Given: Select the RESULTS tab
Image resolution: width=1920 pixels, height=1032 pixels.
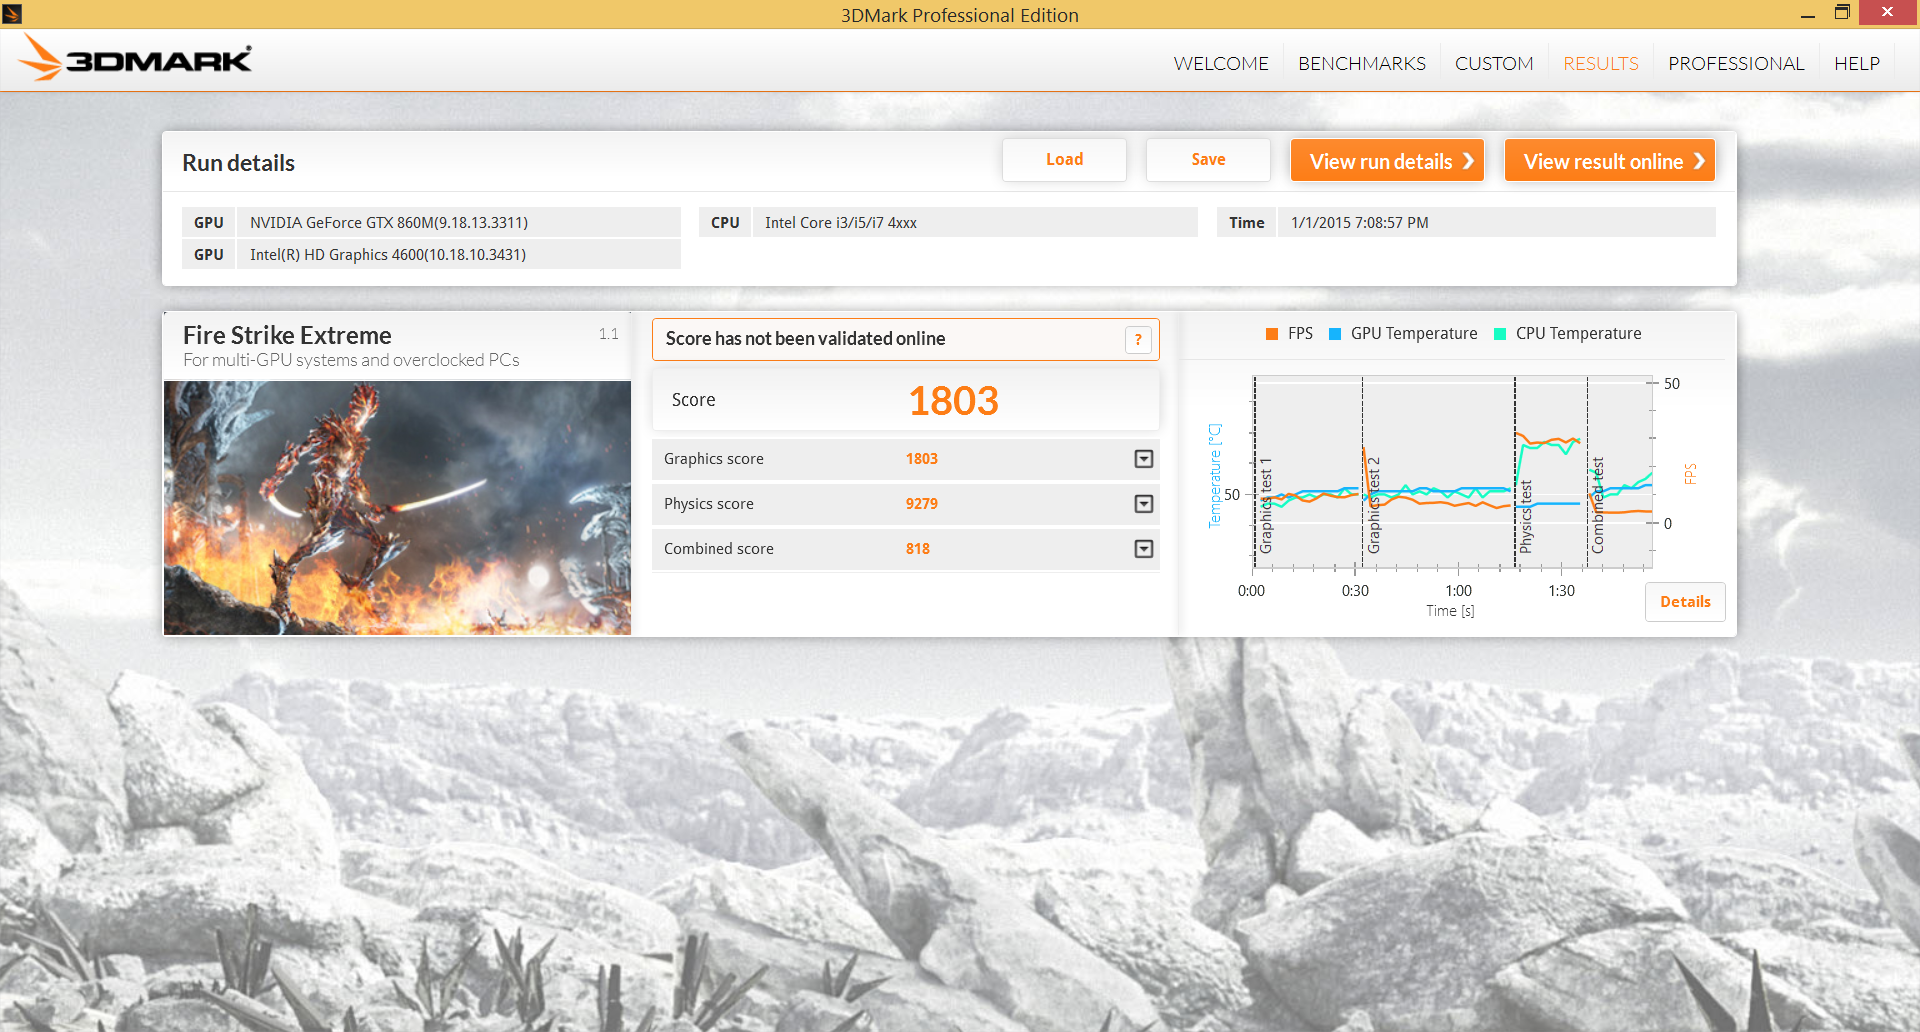Looking at the screenshot, I should [1601, 64].
